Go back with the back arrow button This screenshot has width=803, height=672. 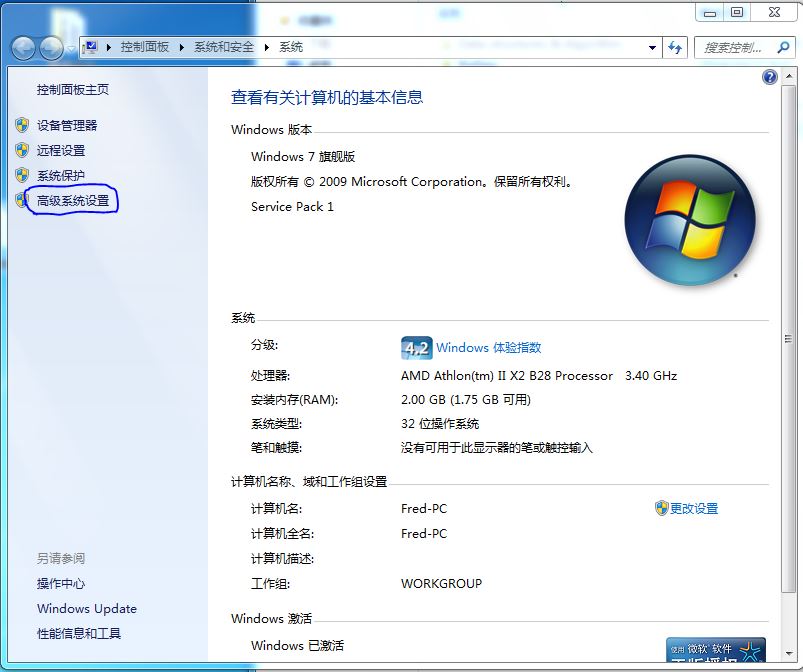(23, 49)
